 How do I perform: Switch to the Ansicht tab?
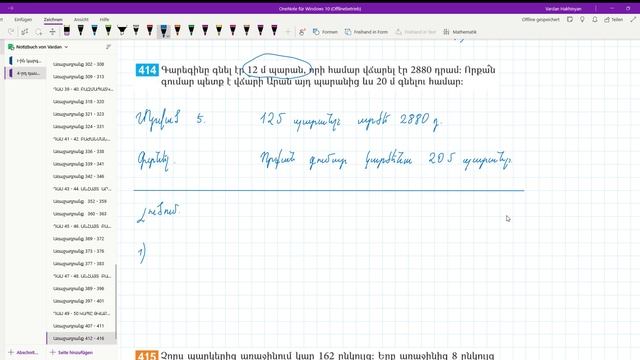pyautogui.click(x=81, y=20)
